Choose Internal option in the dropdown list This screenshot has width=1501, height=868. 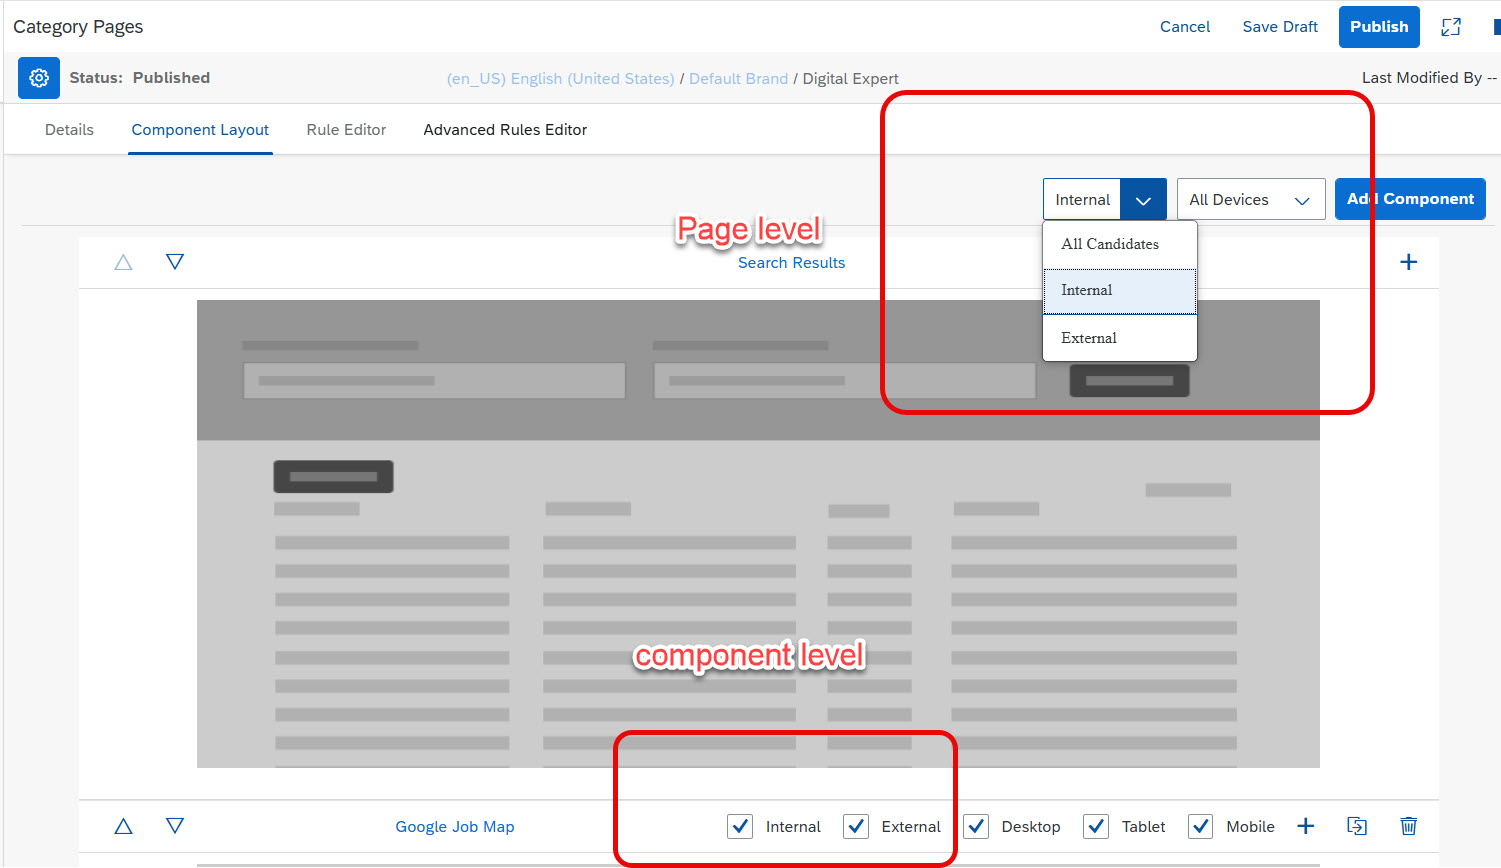pyautogui.click(x=1120, y=291)
